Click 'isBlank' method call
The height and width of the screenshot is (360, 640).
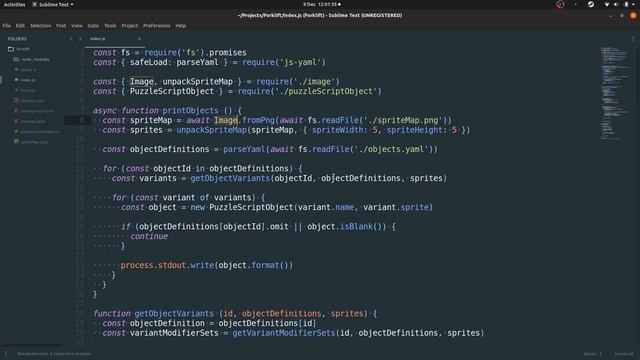(356, 227)
